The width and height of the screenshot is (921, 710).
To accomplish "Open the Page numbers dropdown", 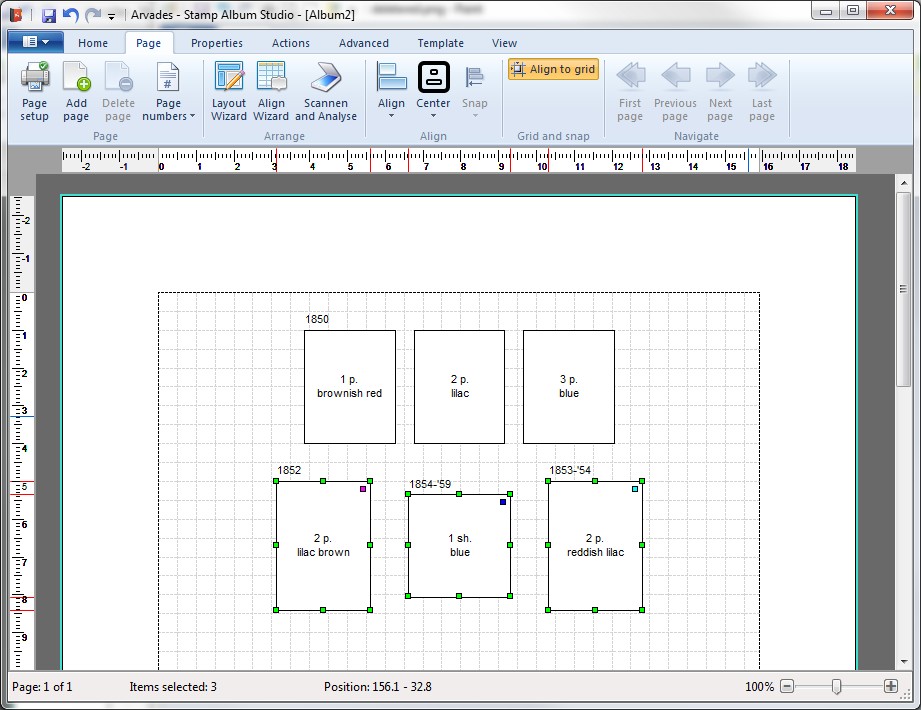I will pos(168,92).
